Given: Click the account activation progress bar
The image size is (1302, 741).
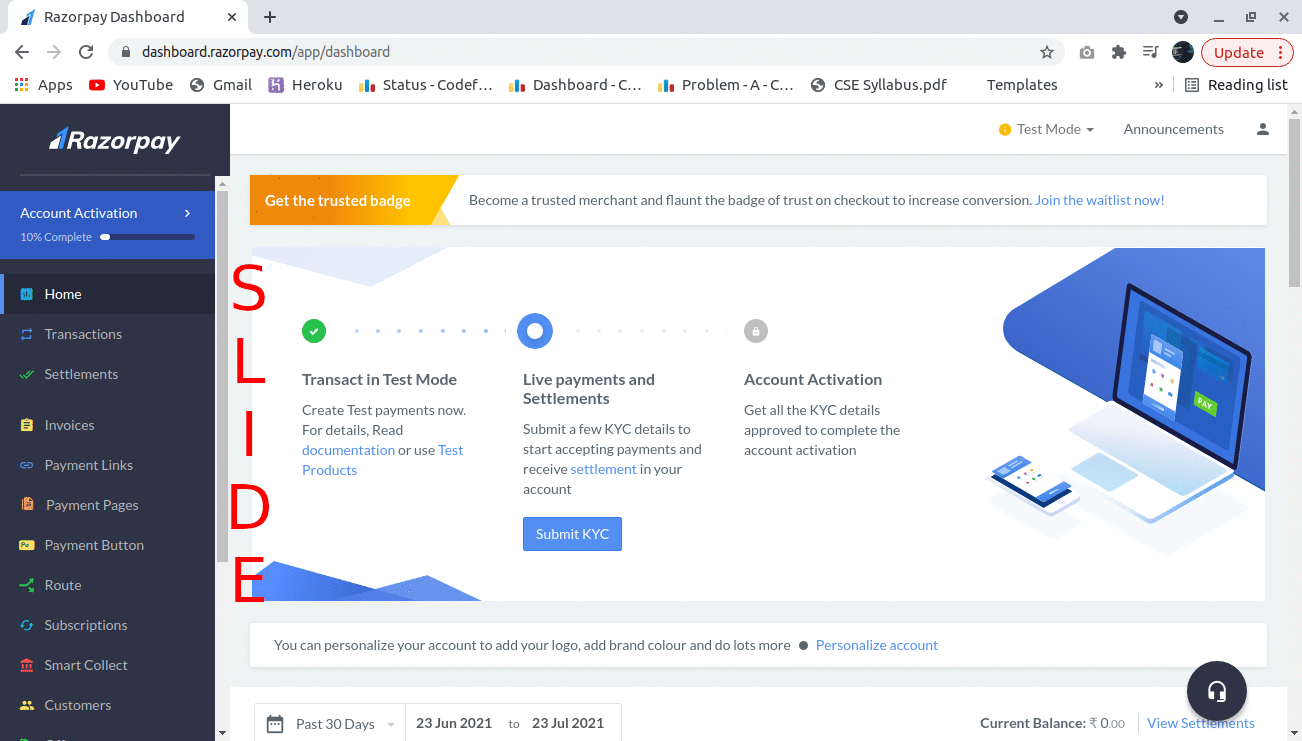Looking at the screenshot, I should click(x=147, y=237).
